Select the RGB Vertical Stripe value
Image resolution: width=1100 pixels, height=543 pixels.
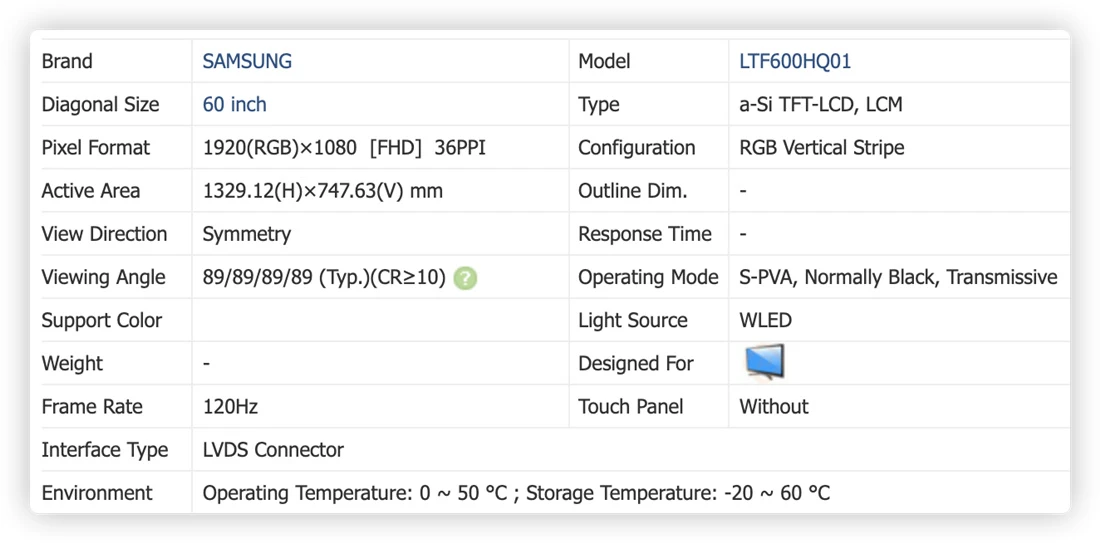[x=821, y=148]
